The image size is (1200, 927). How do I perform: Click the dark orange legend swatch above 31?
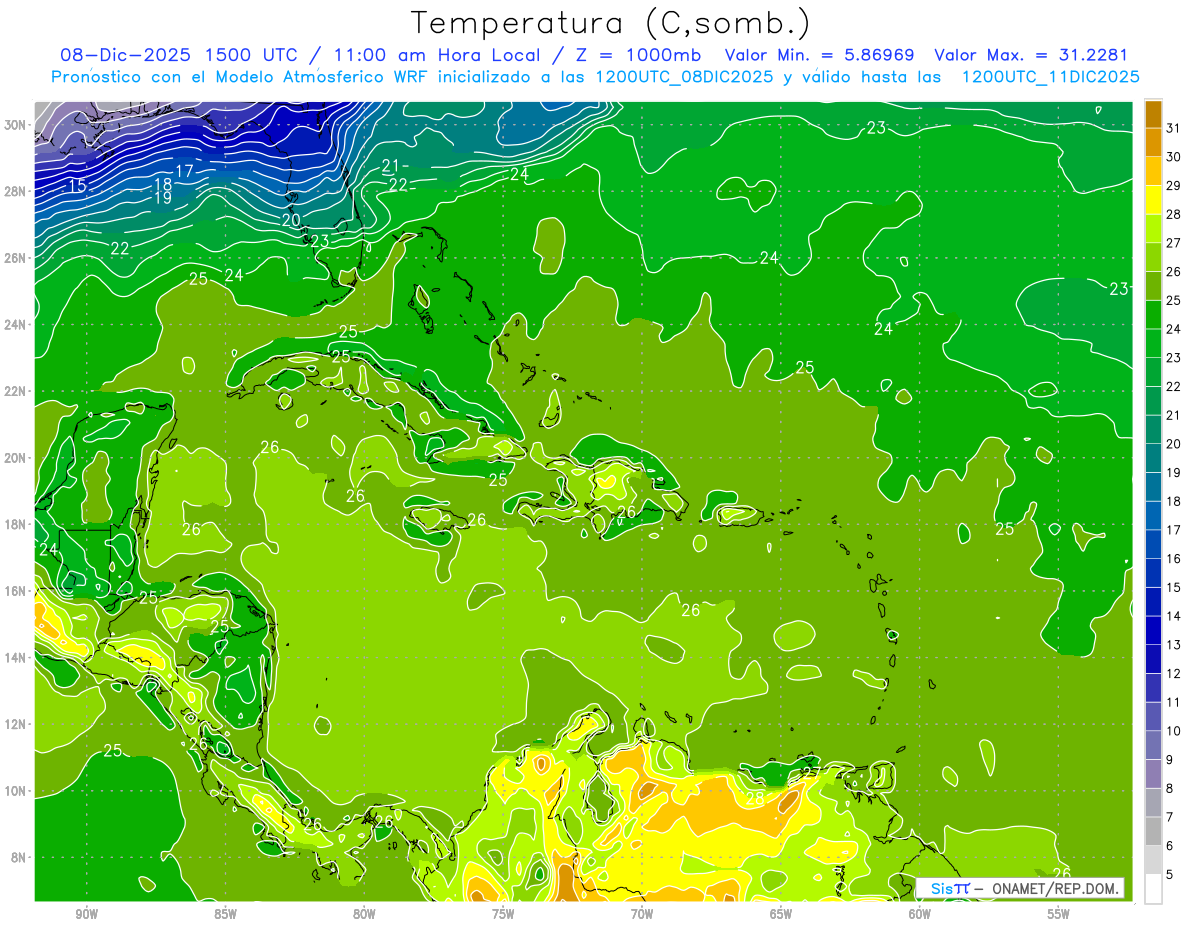1153,114
